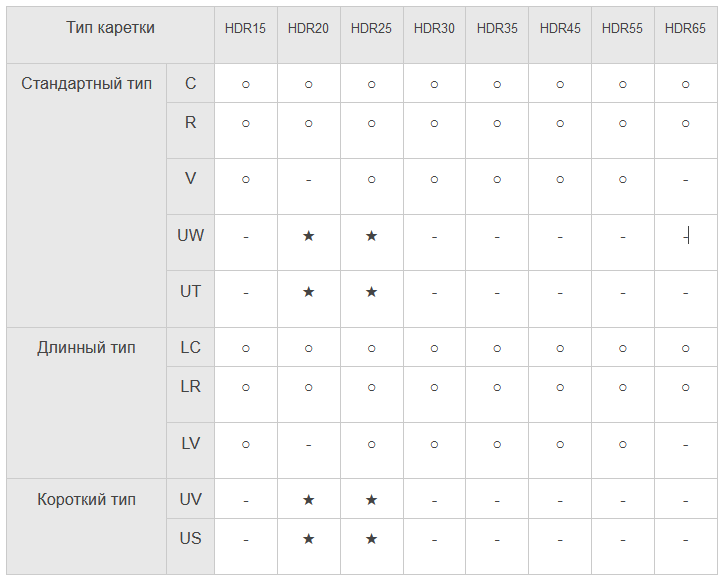Click the star in UT row, HDR20 column
Screen dimensions: 722x579
click(309, 292)
